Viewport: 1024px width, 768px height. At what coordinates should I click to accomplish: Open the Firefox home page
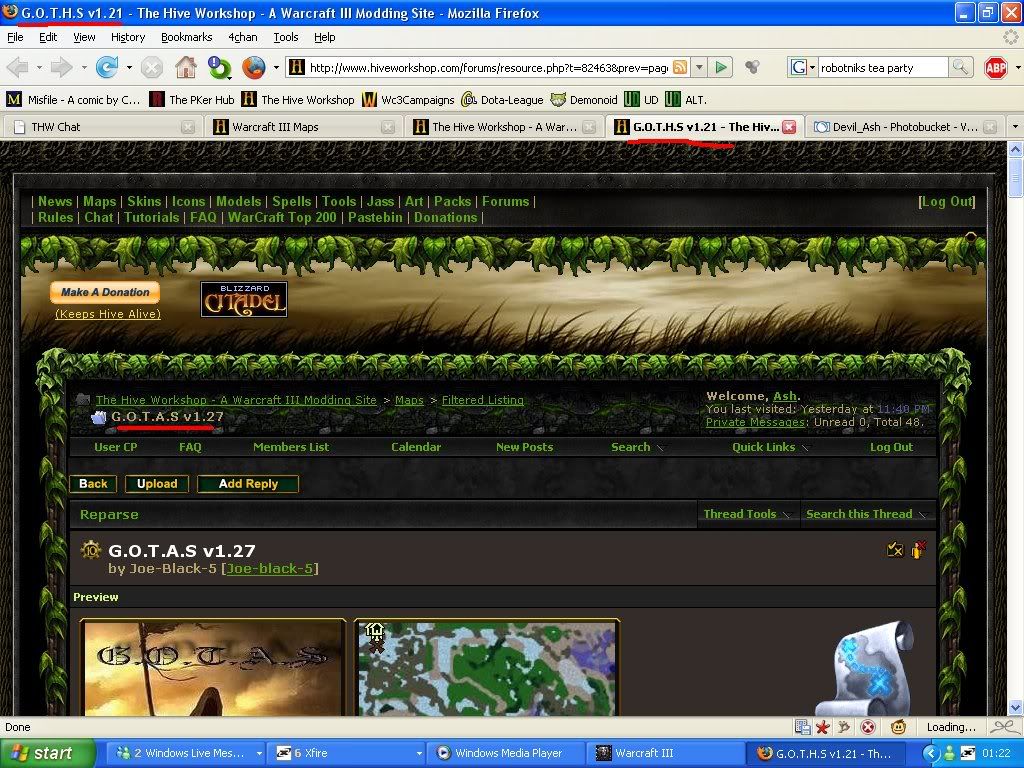click(x=186, y=67)
